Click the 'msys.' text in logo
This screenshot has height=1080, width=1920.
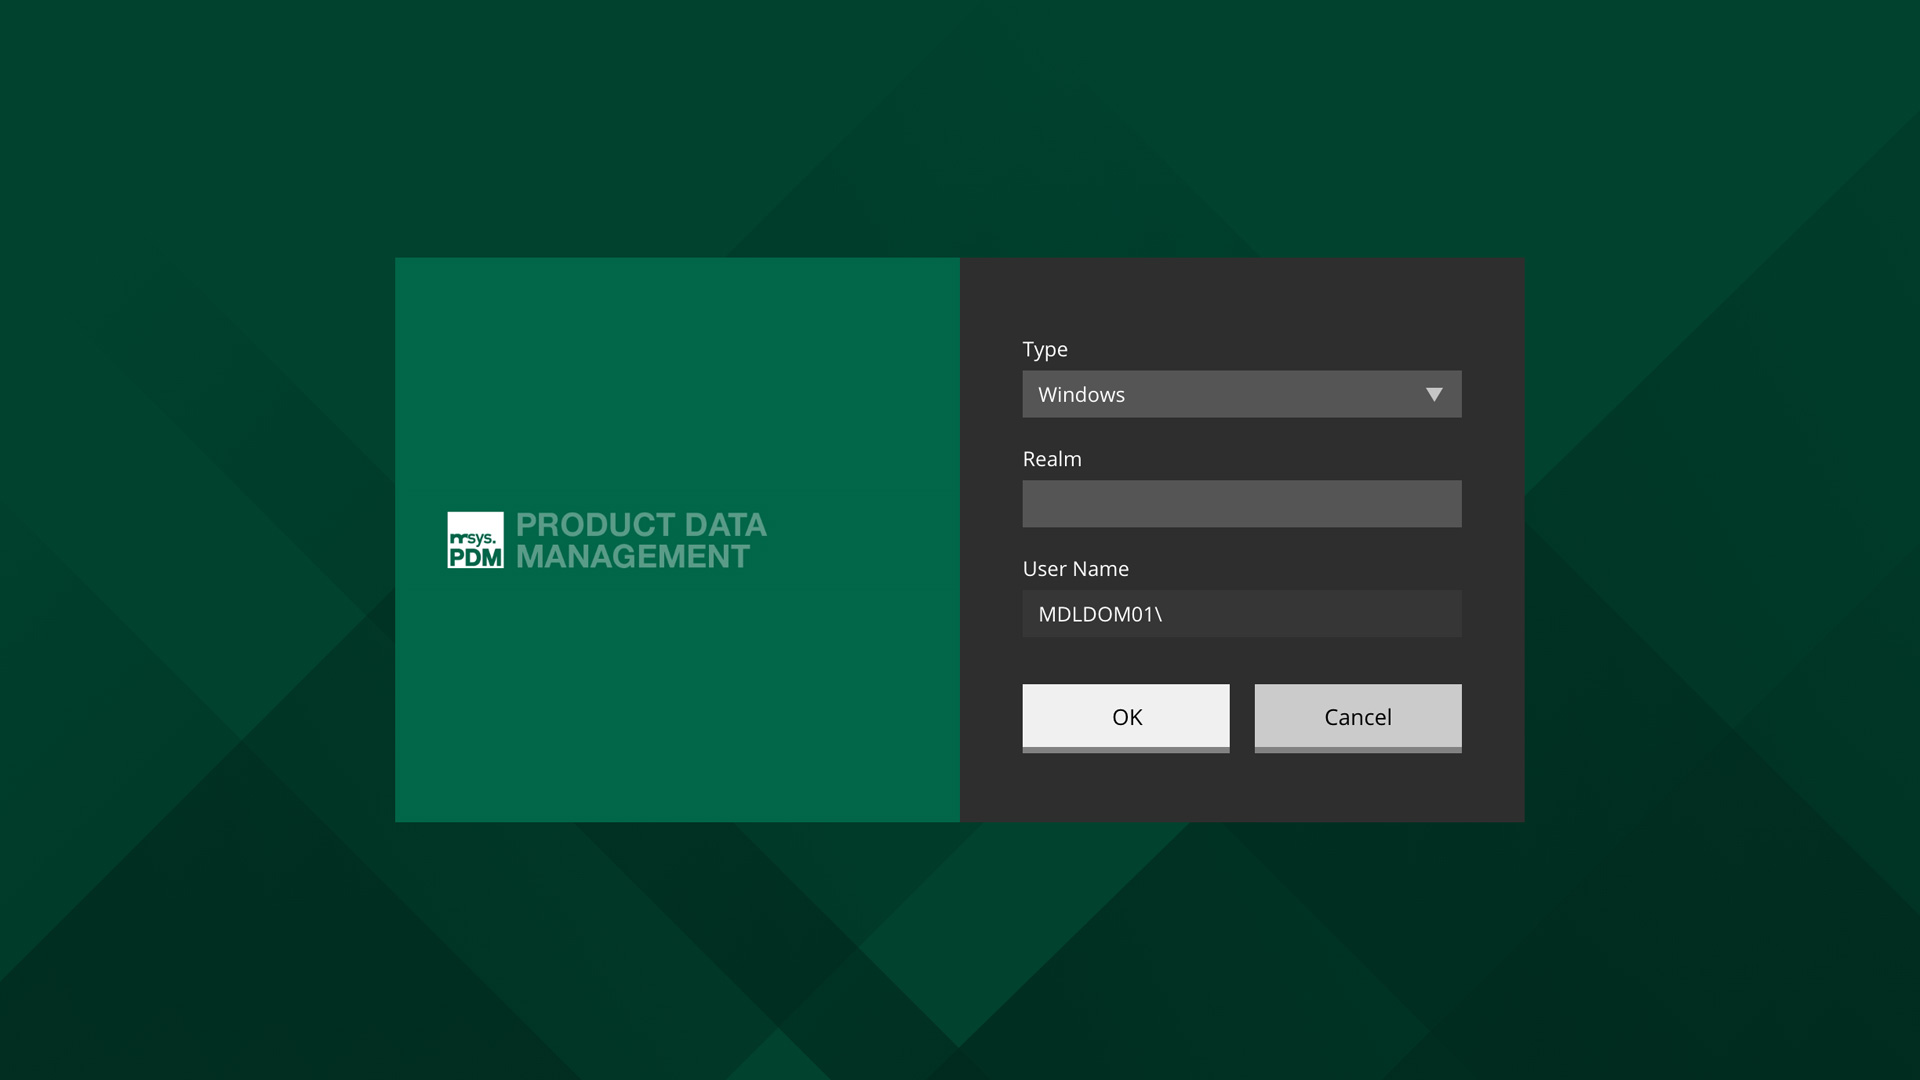473,538
